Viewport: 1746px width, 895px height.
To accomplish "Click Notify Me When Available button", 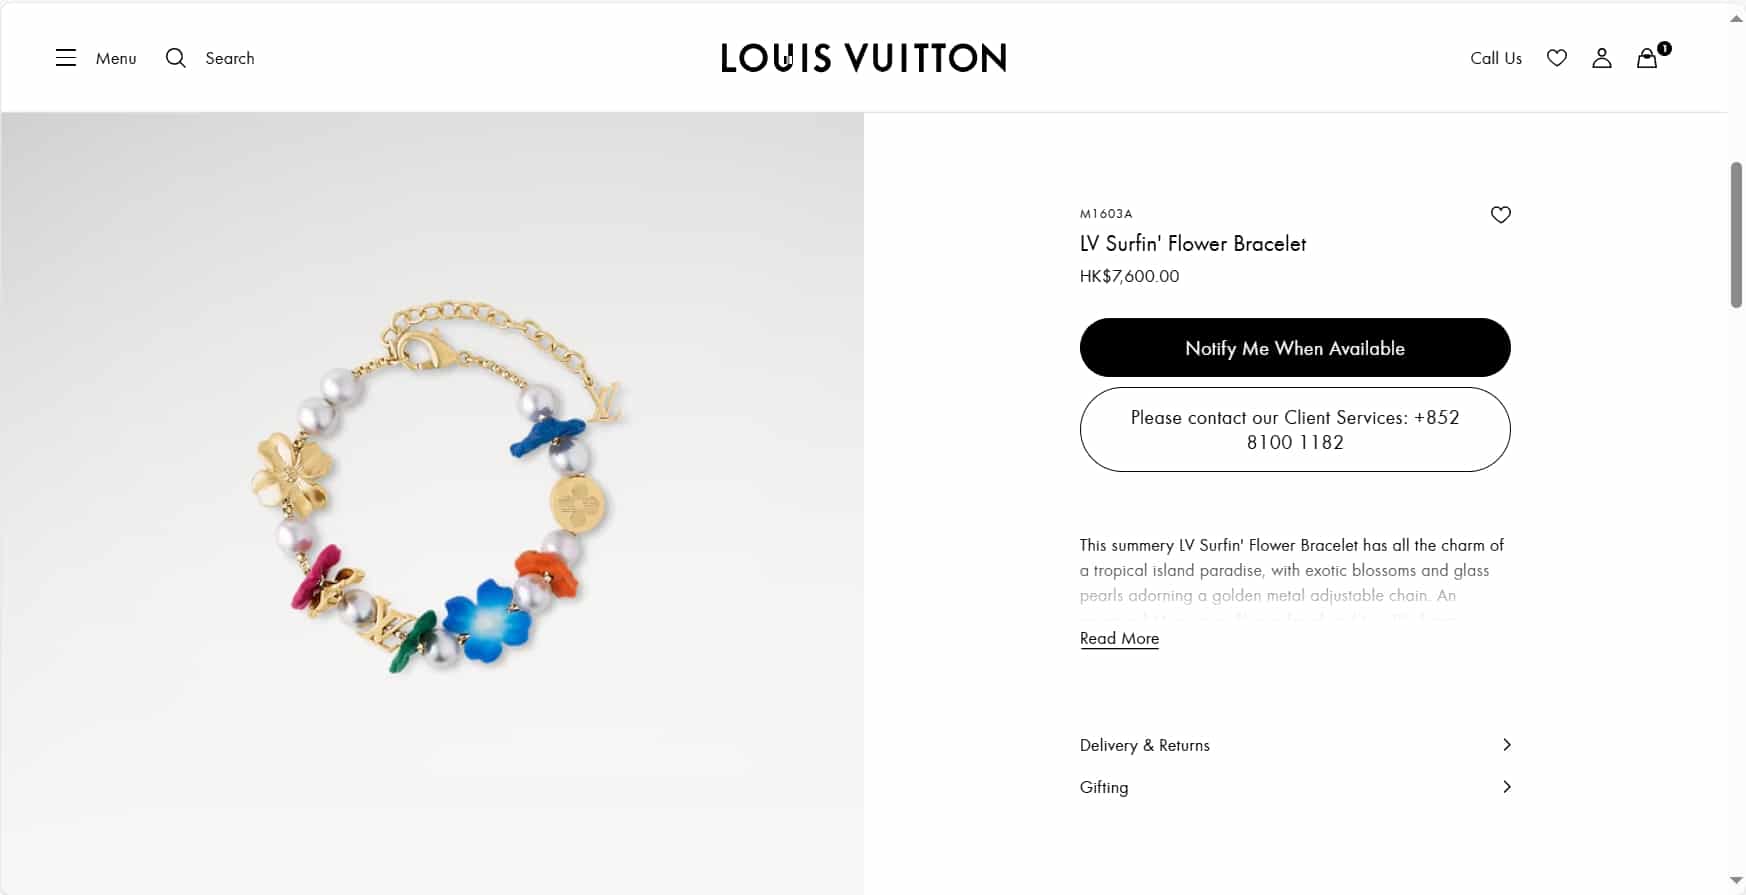I will tap(1295, 348).
